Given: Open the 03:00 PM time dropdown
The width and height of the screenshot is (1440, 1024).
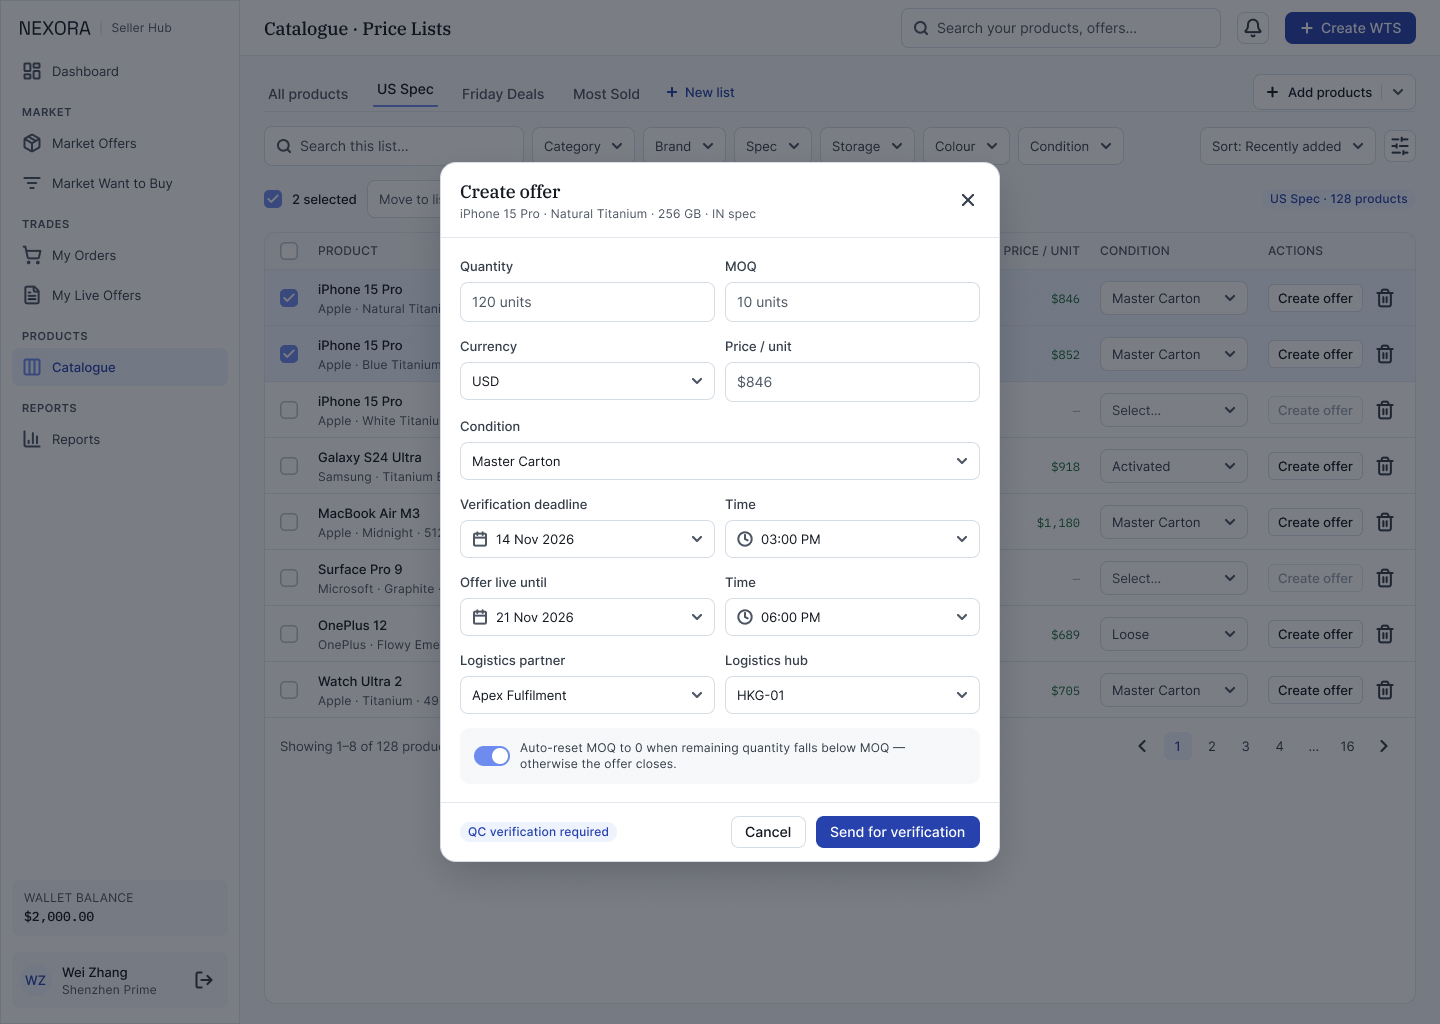Looking at the screenshot, I should (852, 539).
